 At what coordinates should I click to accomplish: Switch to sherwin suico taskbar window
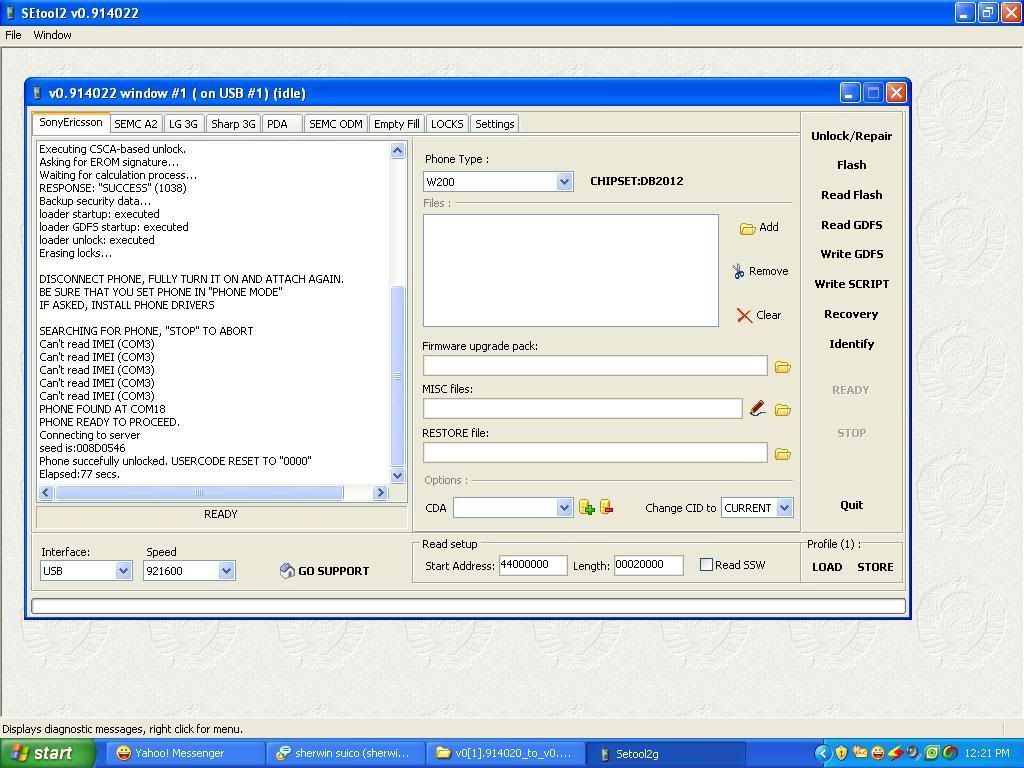(344, 753)
